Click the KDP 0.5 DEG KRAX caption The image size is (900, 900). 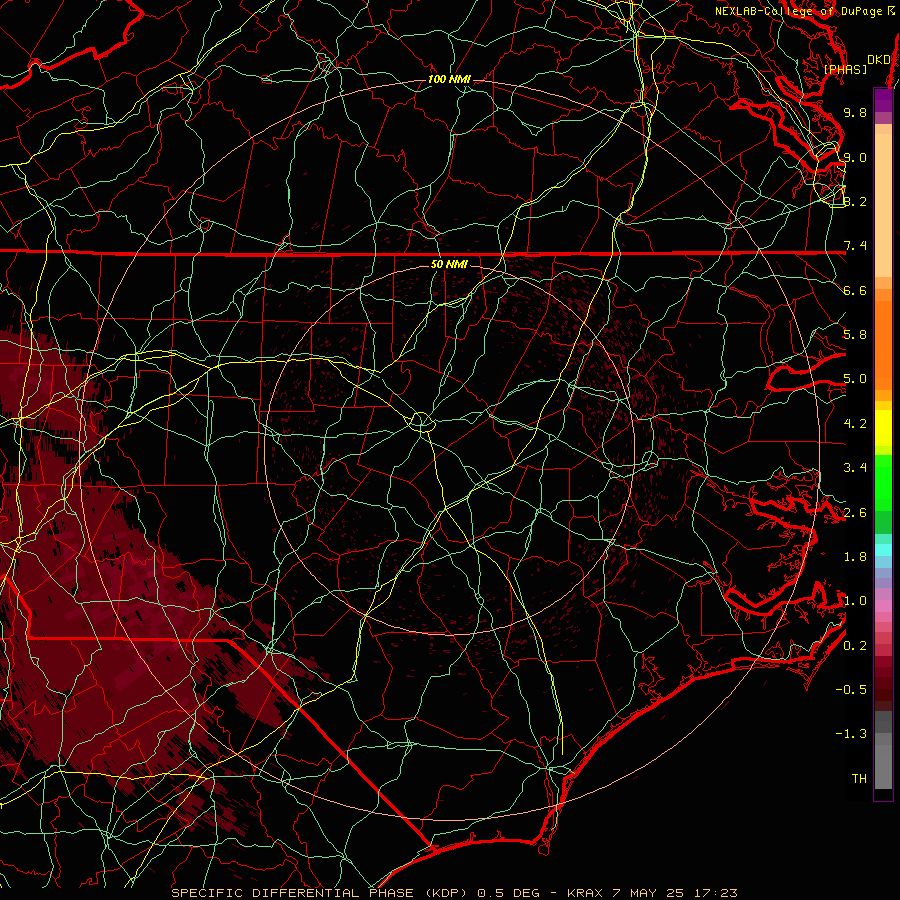pyautogui.click(x=454, y=893)
